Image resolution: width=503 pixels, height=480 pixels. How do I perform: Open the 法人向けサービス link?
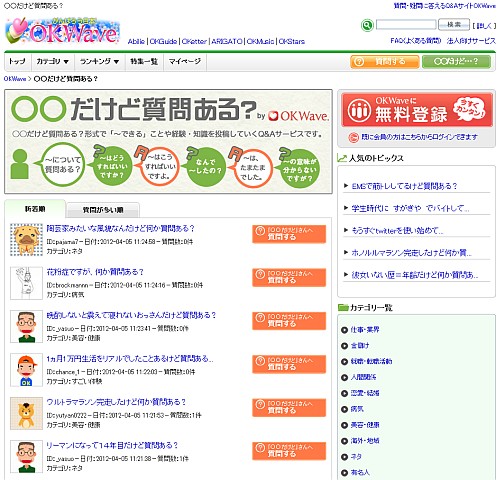pos(471,41)
